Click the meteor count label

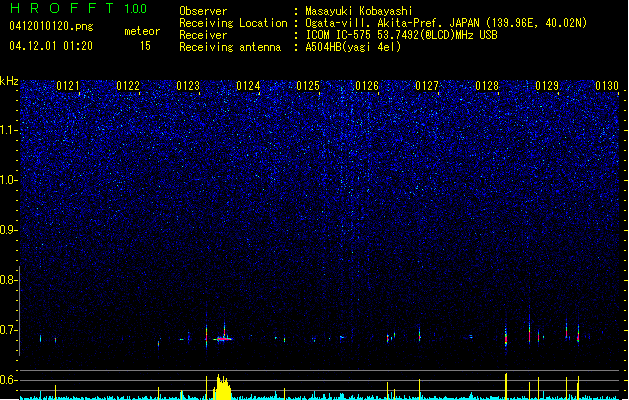(142, 31)
